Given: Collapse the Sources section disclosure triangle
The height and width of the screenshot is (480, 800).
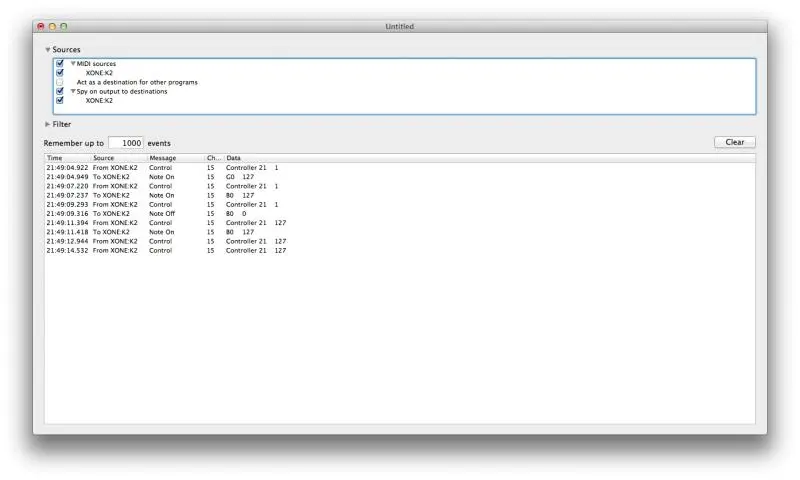Looking at the screenshot, I should click(47, 50).
